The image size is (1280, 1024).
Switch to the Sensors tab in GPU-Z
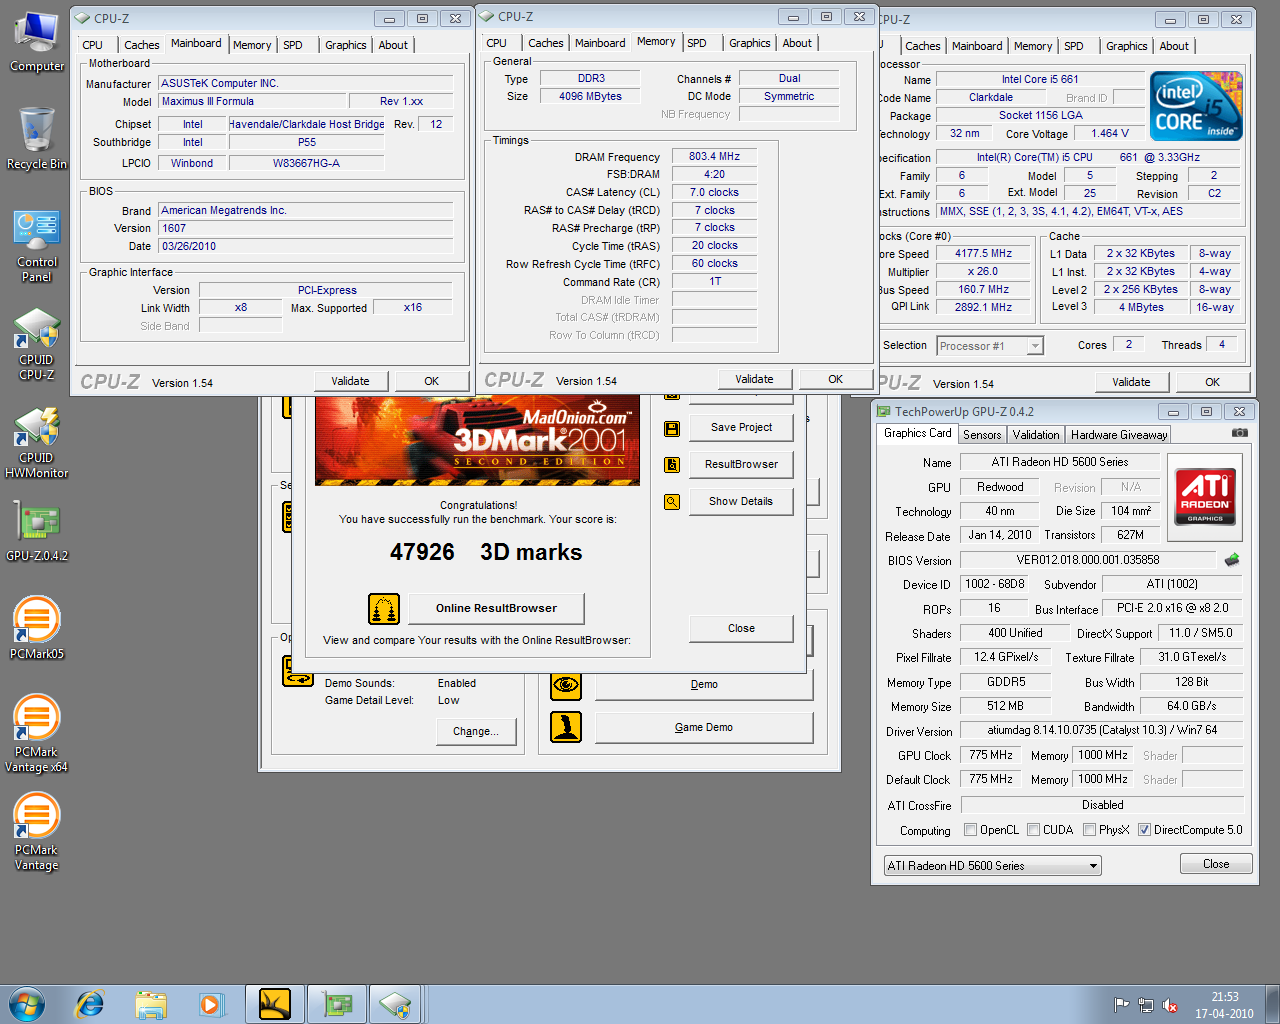point(982,435)
